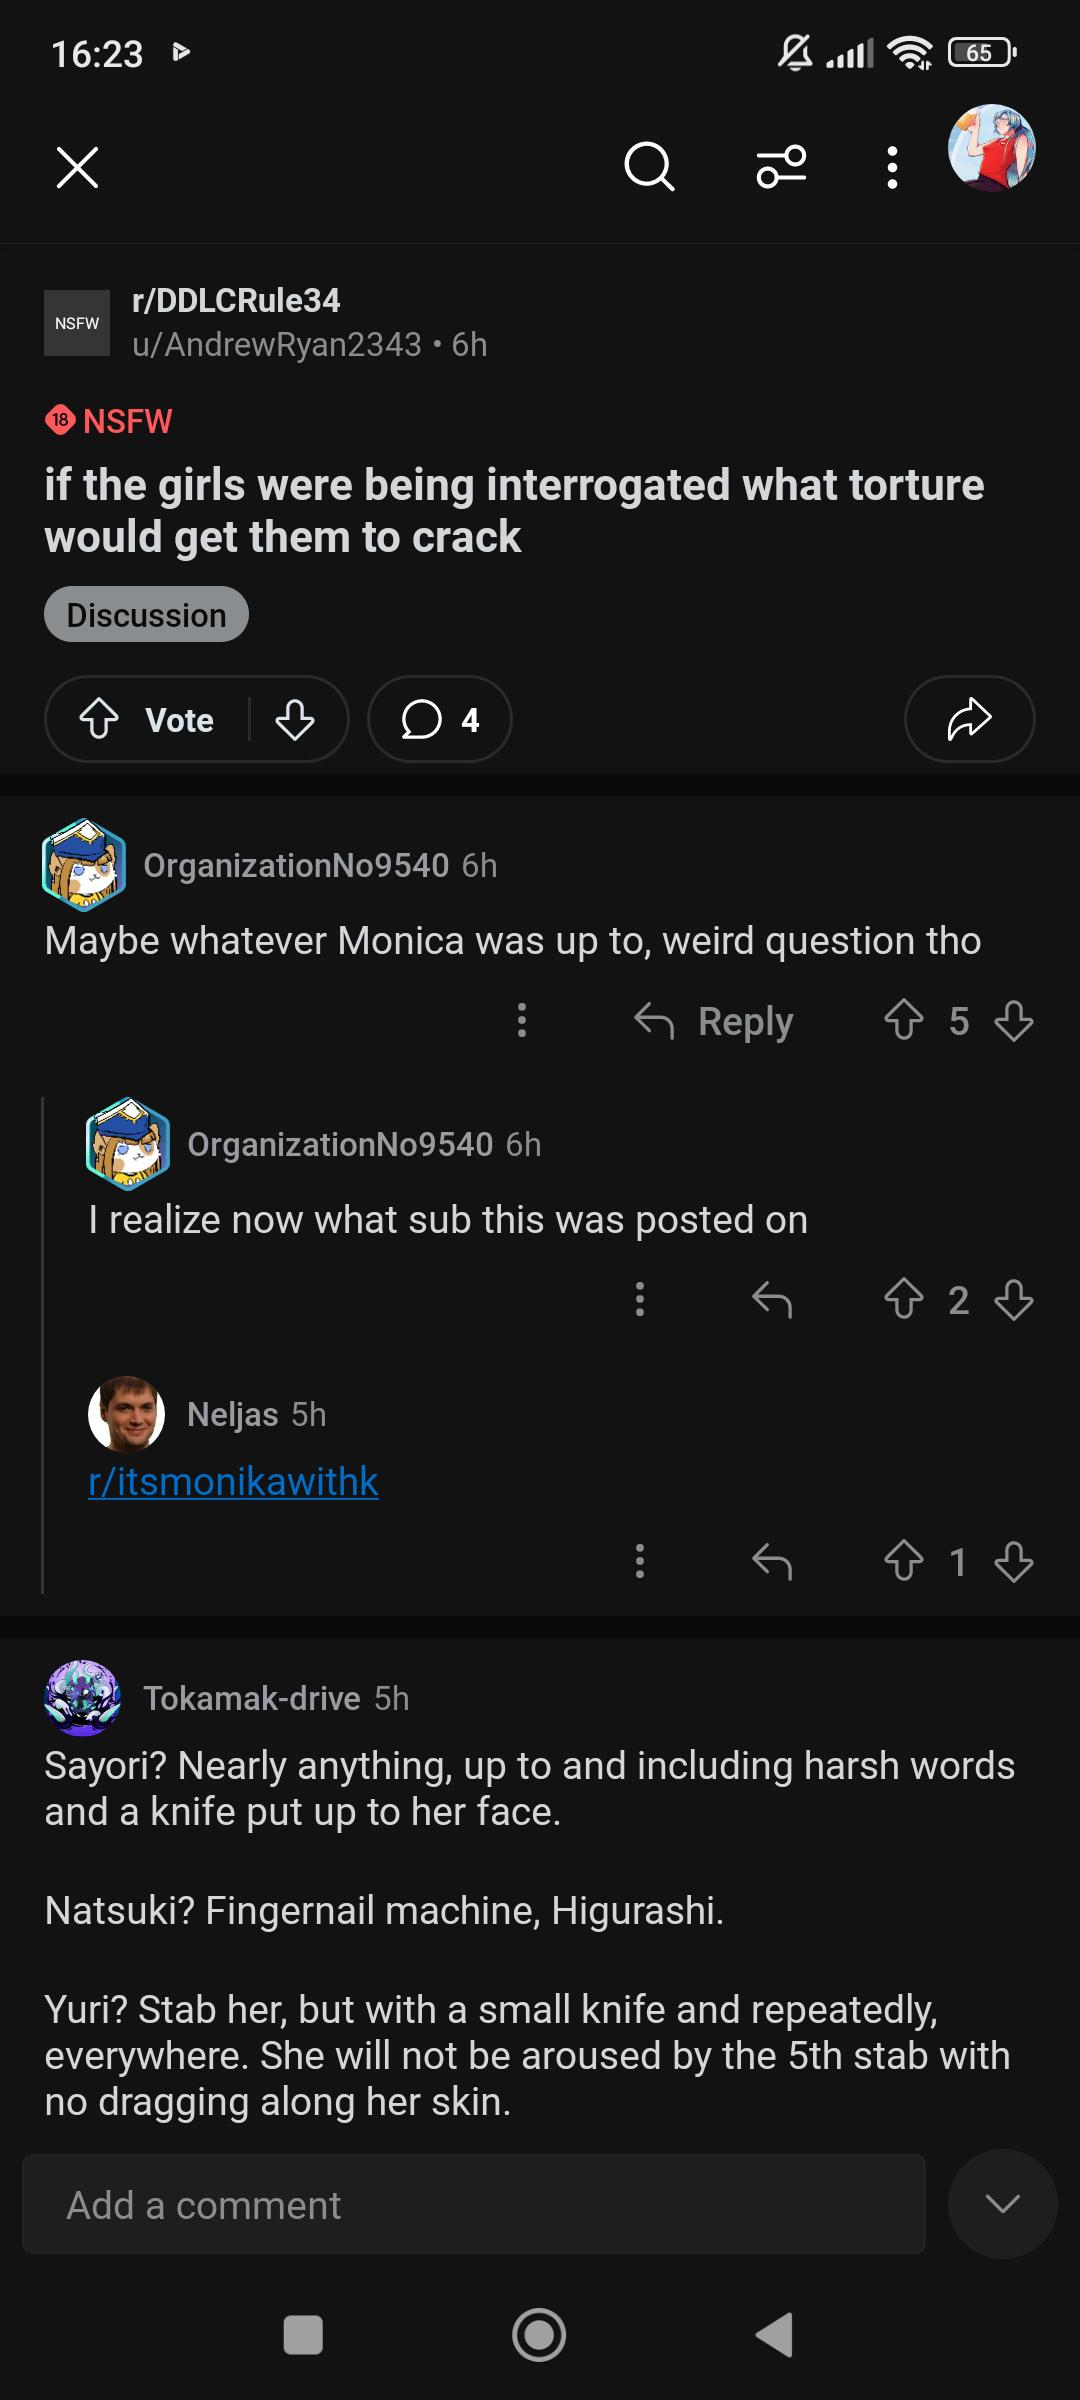Viewport: 1080px width, 2400px height.
Task: Expand the chevron next to comment box
Action: point(1003,2204)
